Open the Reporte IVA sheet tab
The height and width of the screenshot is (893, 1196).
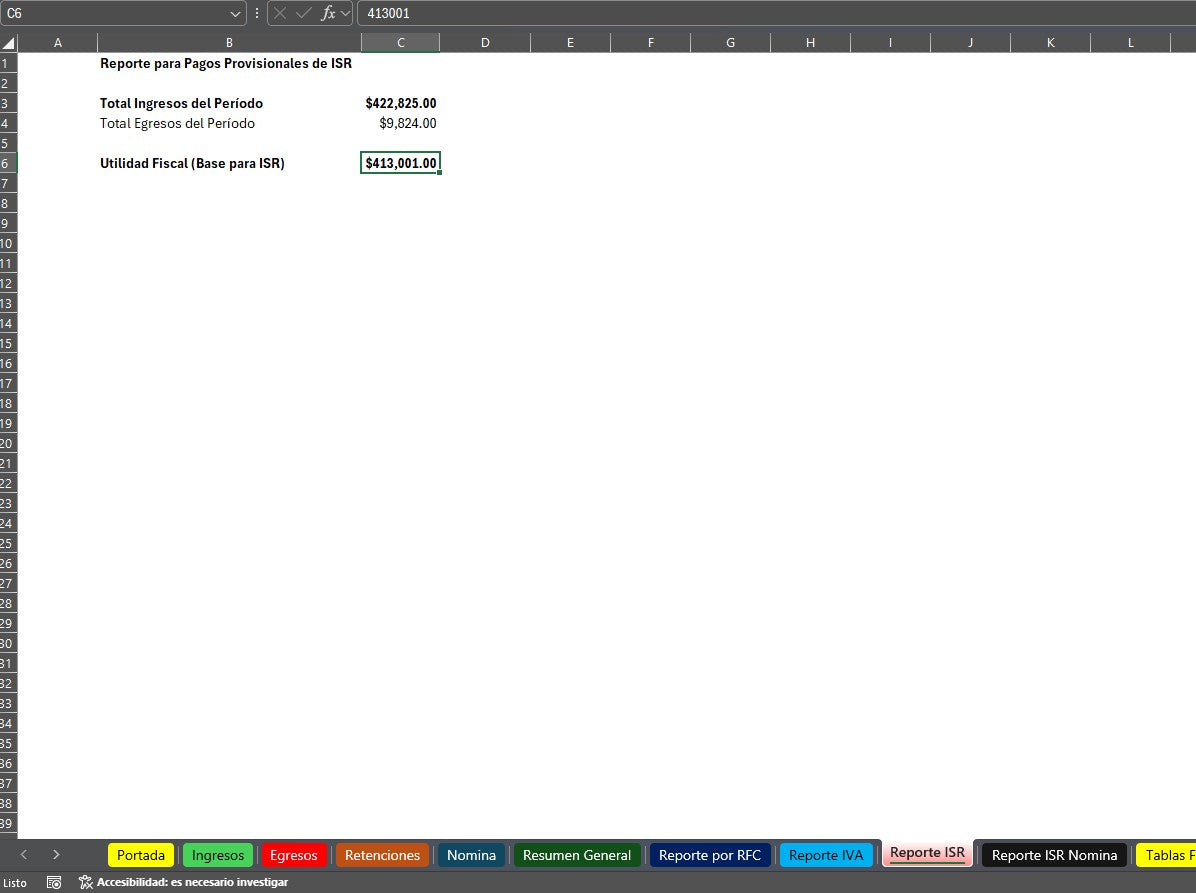(x=825, y=855)
